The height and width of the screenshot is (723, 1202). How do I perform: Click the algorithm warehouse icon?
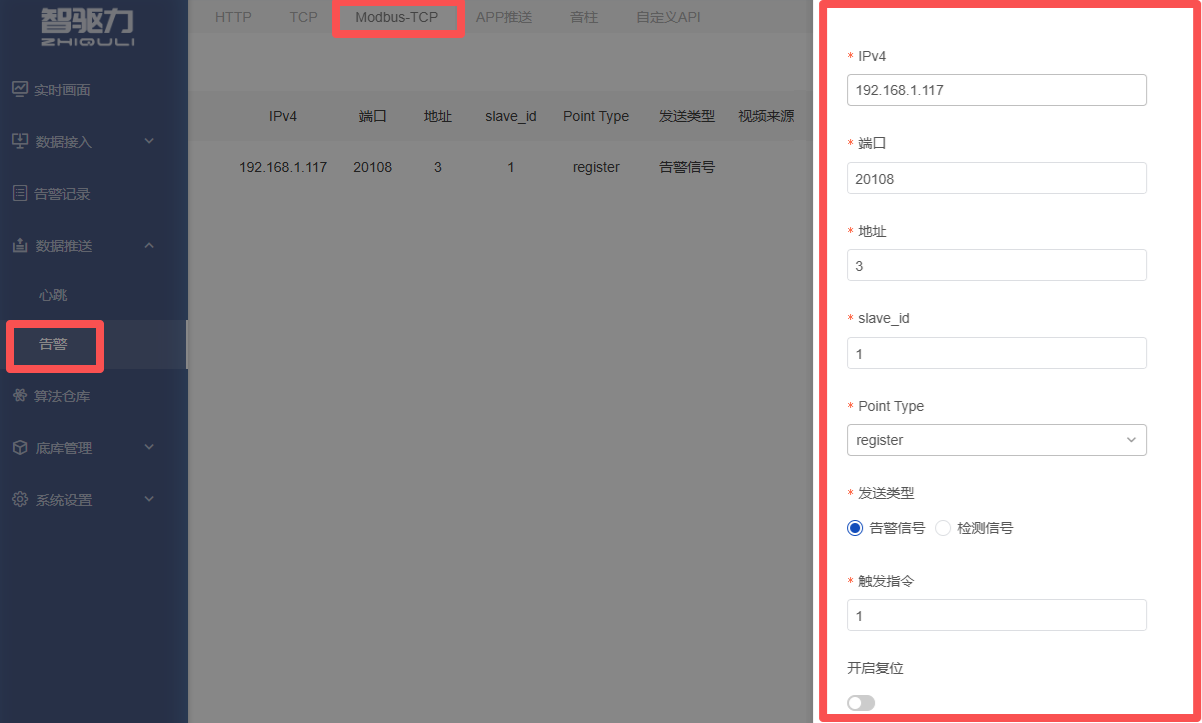tap(20, 396)
